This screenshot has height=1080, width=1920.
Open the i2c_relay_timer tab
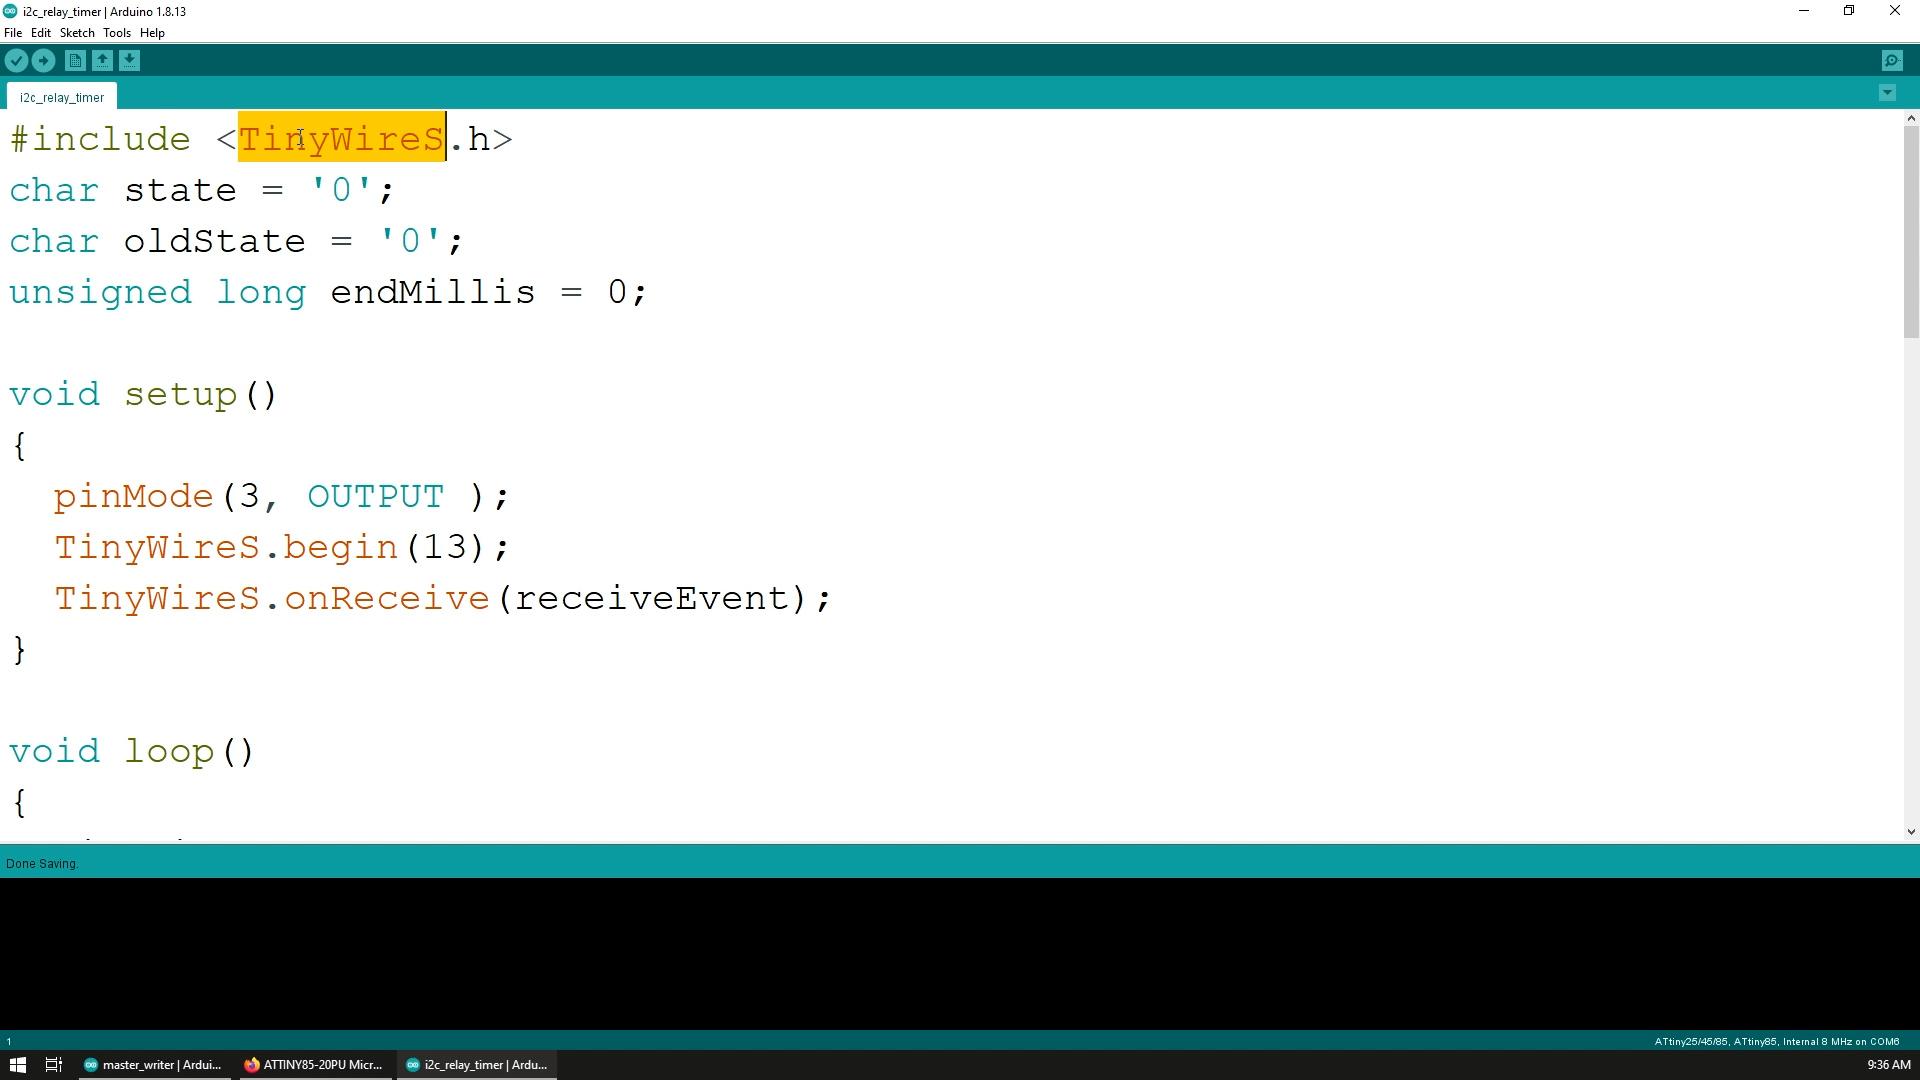click(61, 96)
